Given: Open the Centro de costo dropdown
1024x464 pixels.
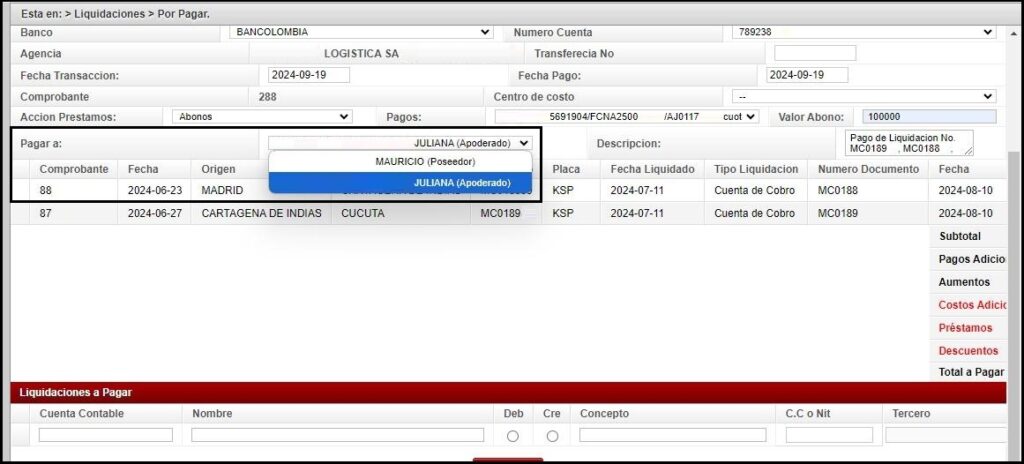Looking at the screenshot, I should tap(863, 97).
